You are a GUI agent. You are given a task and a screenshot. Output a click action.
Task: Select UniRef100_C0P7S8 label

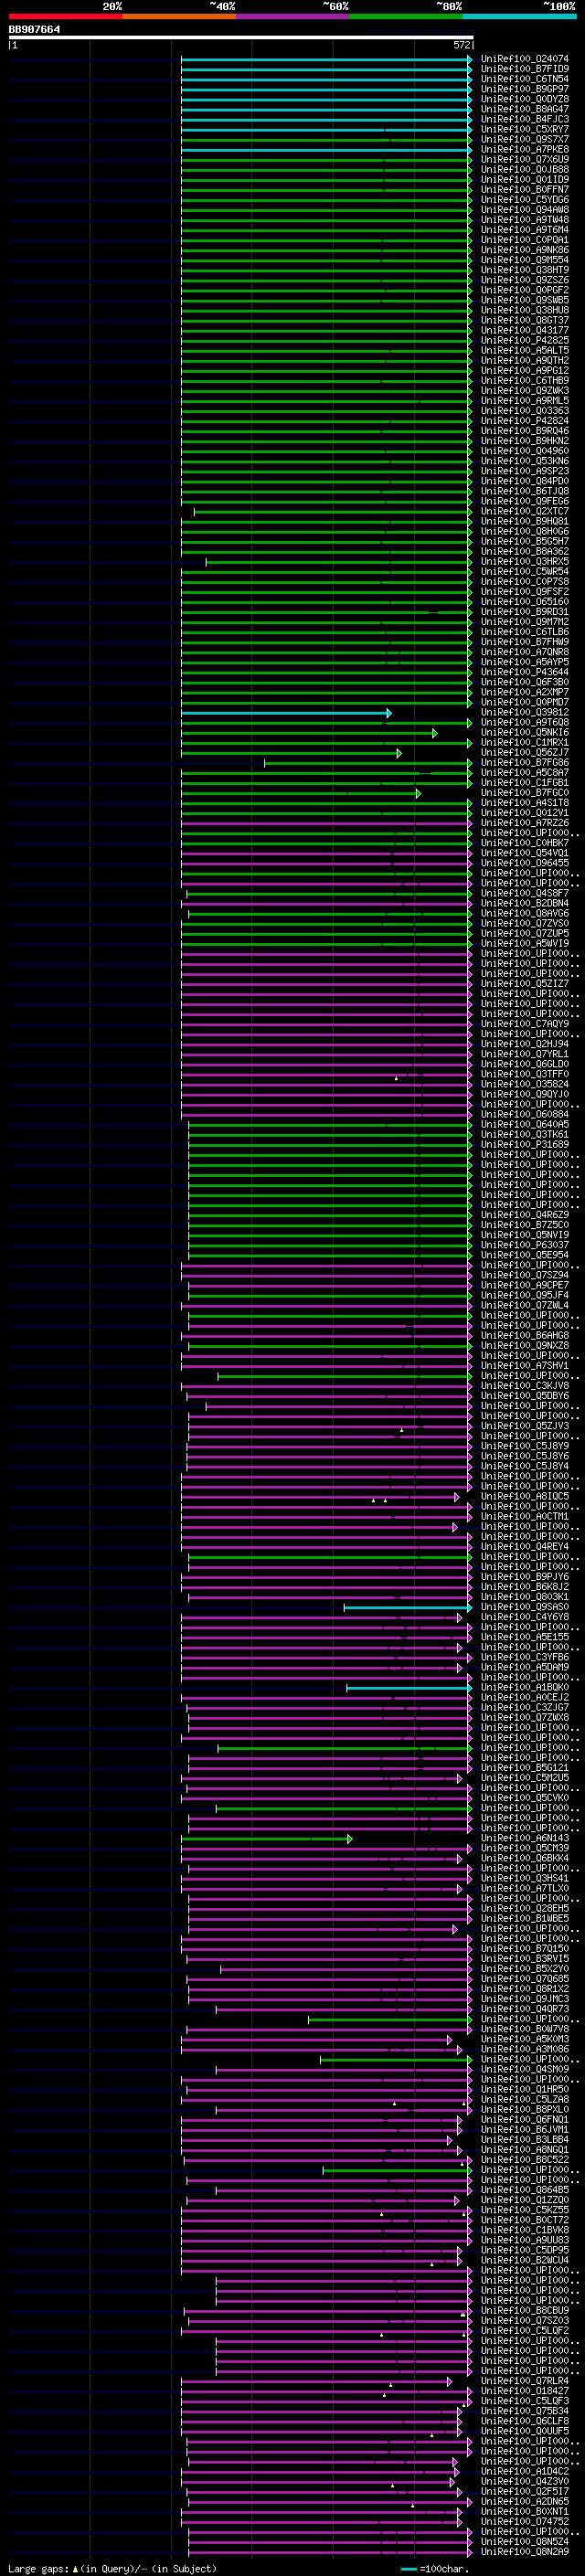click(524, 582)
